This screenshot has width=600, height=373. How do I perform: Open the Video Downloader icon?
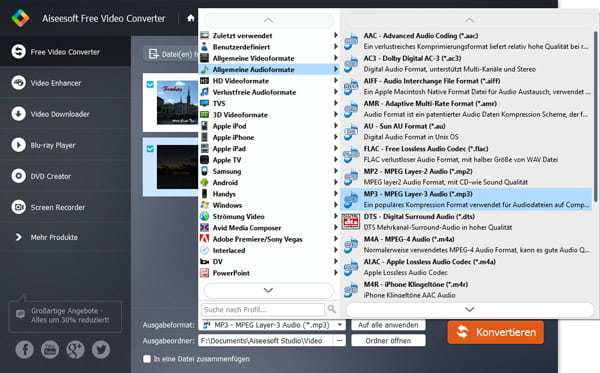click(18, 114)
